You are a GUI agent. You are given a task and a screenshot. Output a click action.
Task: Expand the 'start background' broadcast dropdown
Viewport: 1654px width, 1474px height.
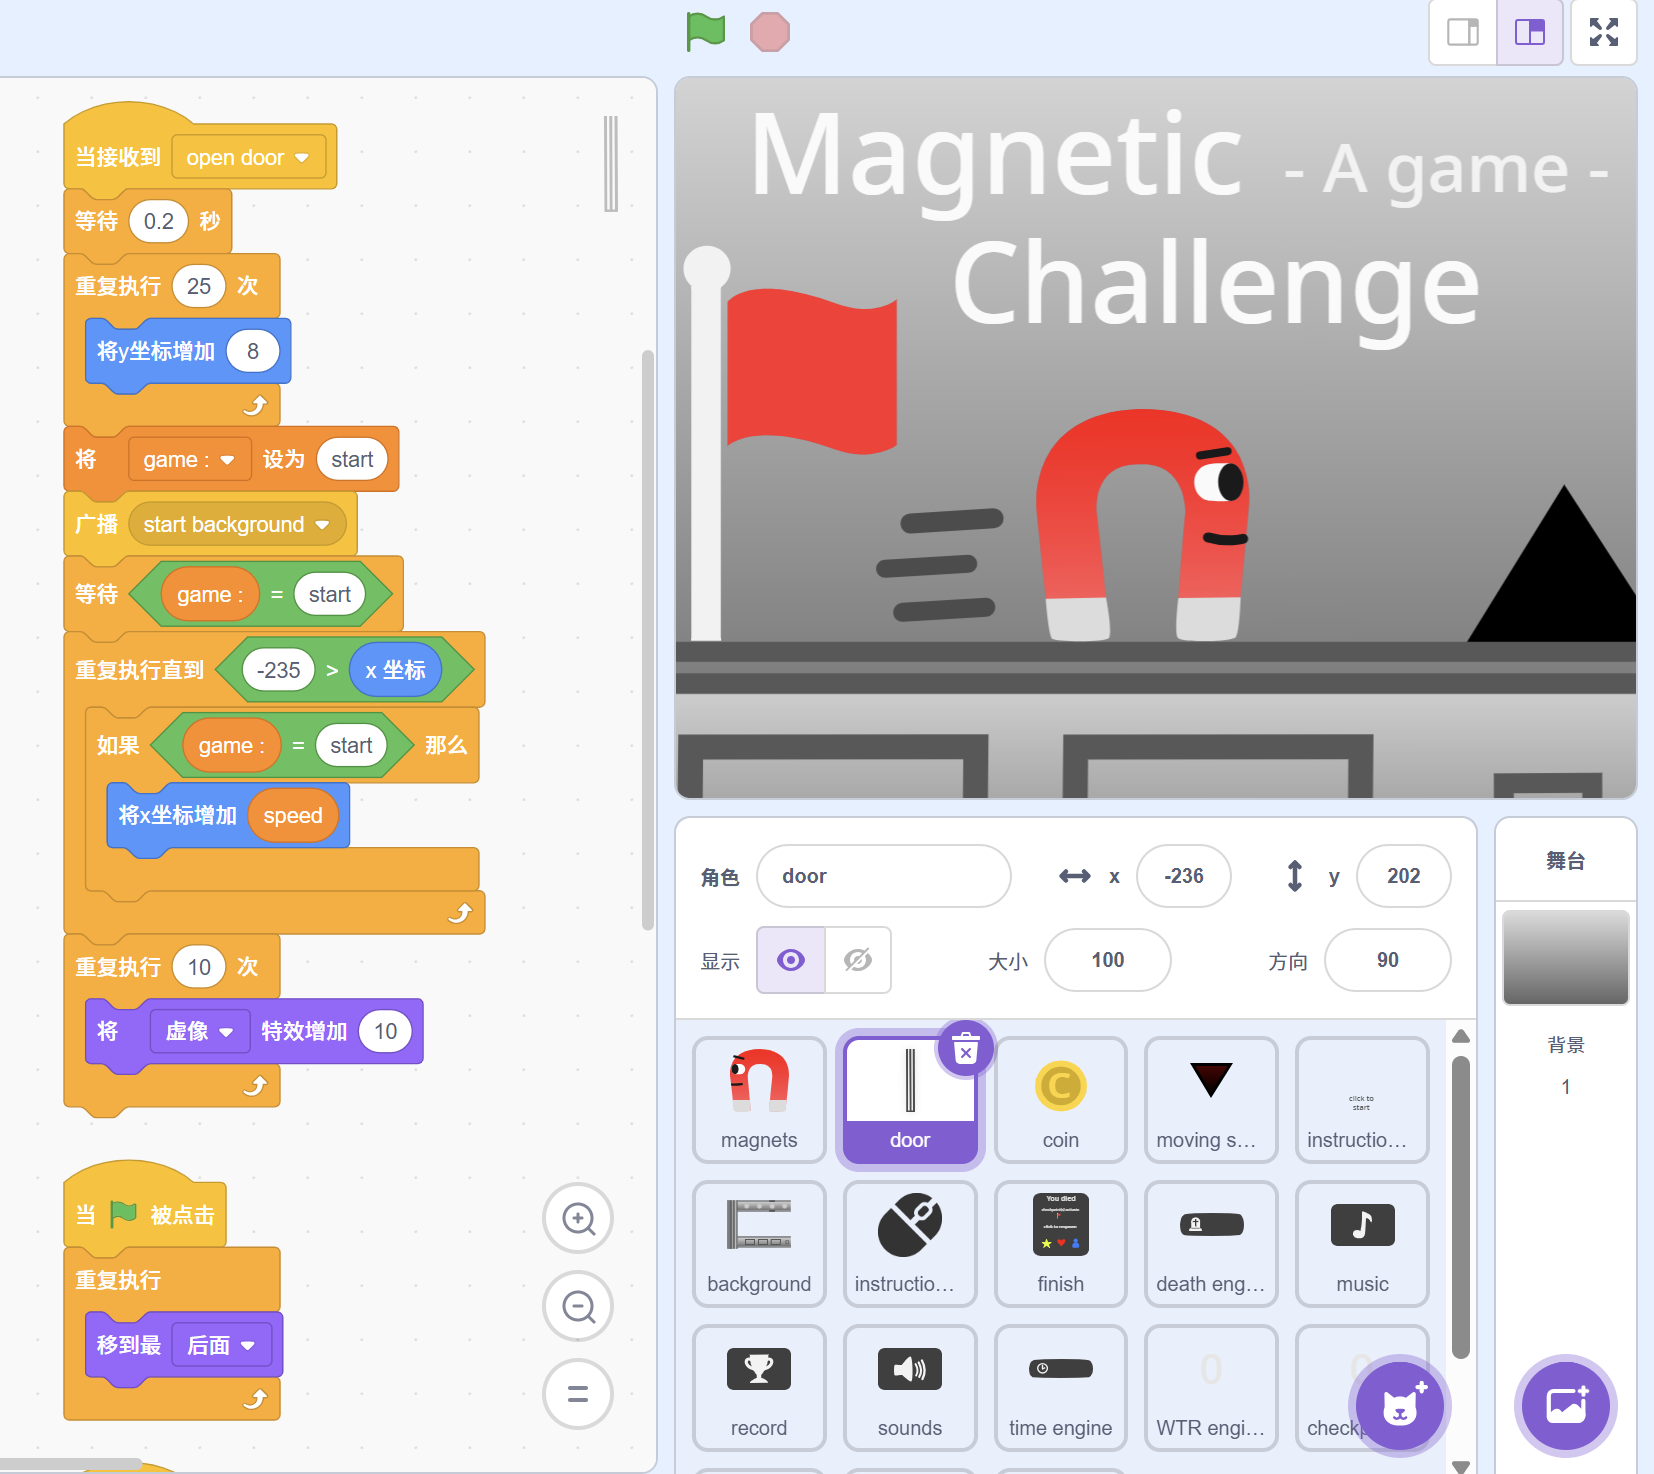tap(322, 525)
